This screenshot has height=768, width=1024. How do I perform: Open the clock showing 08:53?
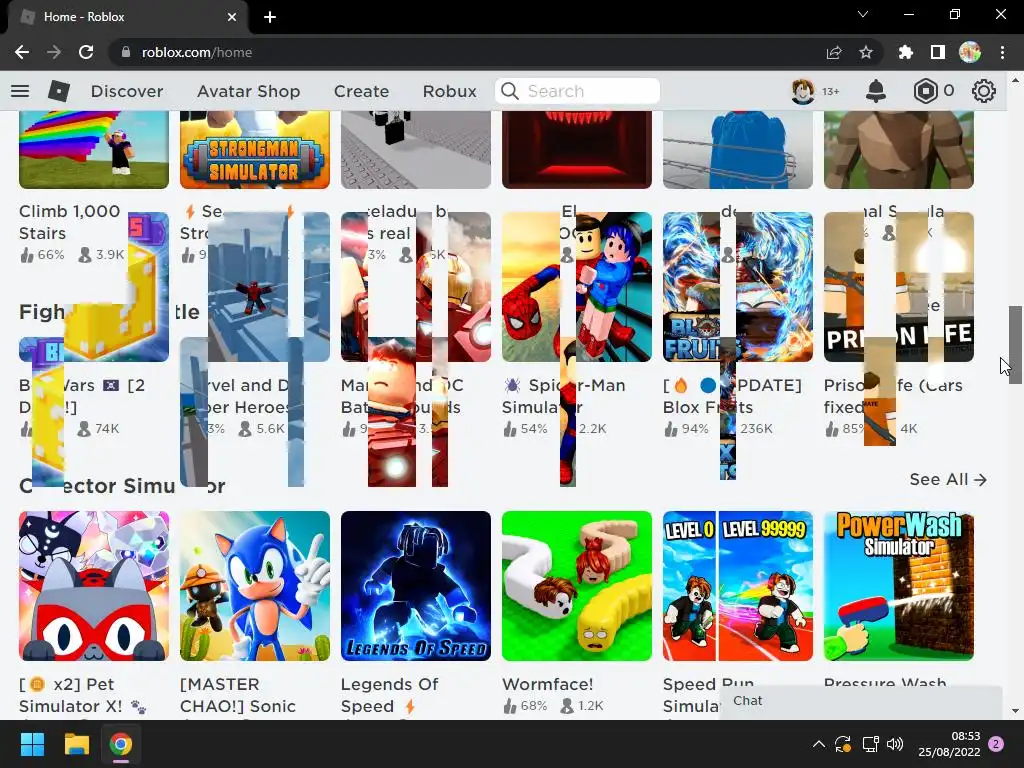click(x=949, y=744)
